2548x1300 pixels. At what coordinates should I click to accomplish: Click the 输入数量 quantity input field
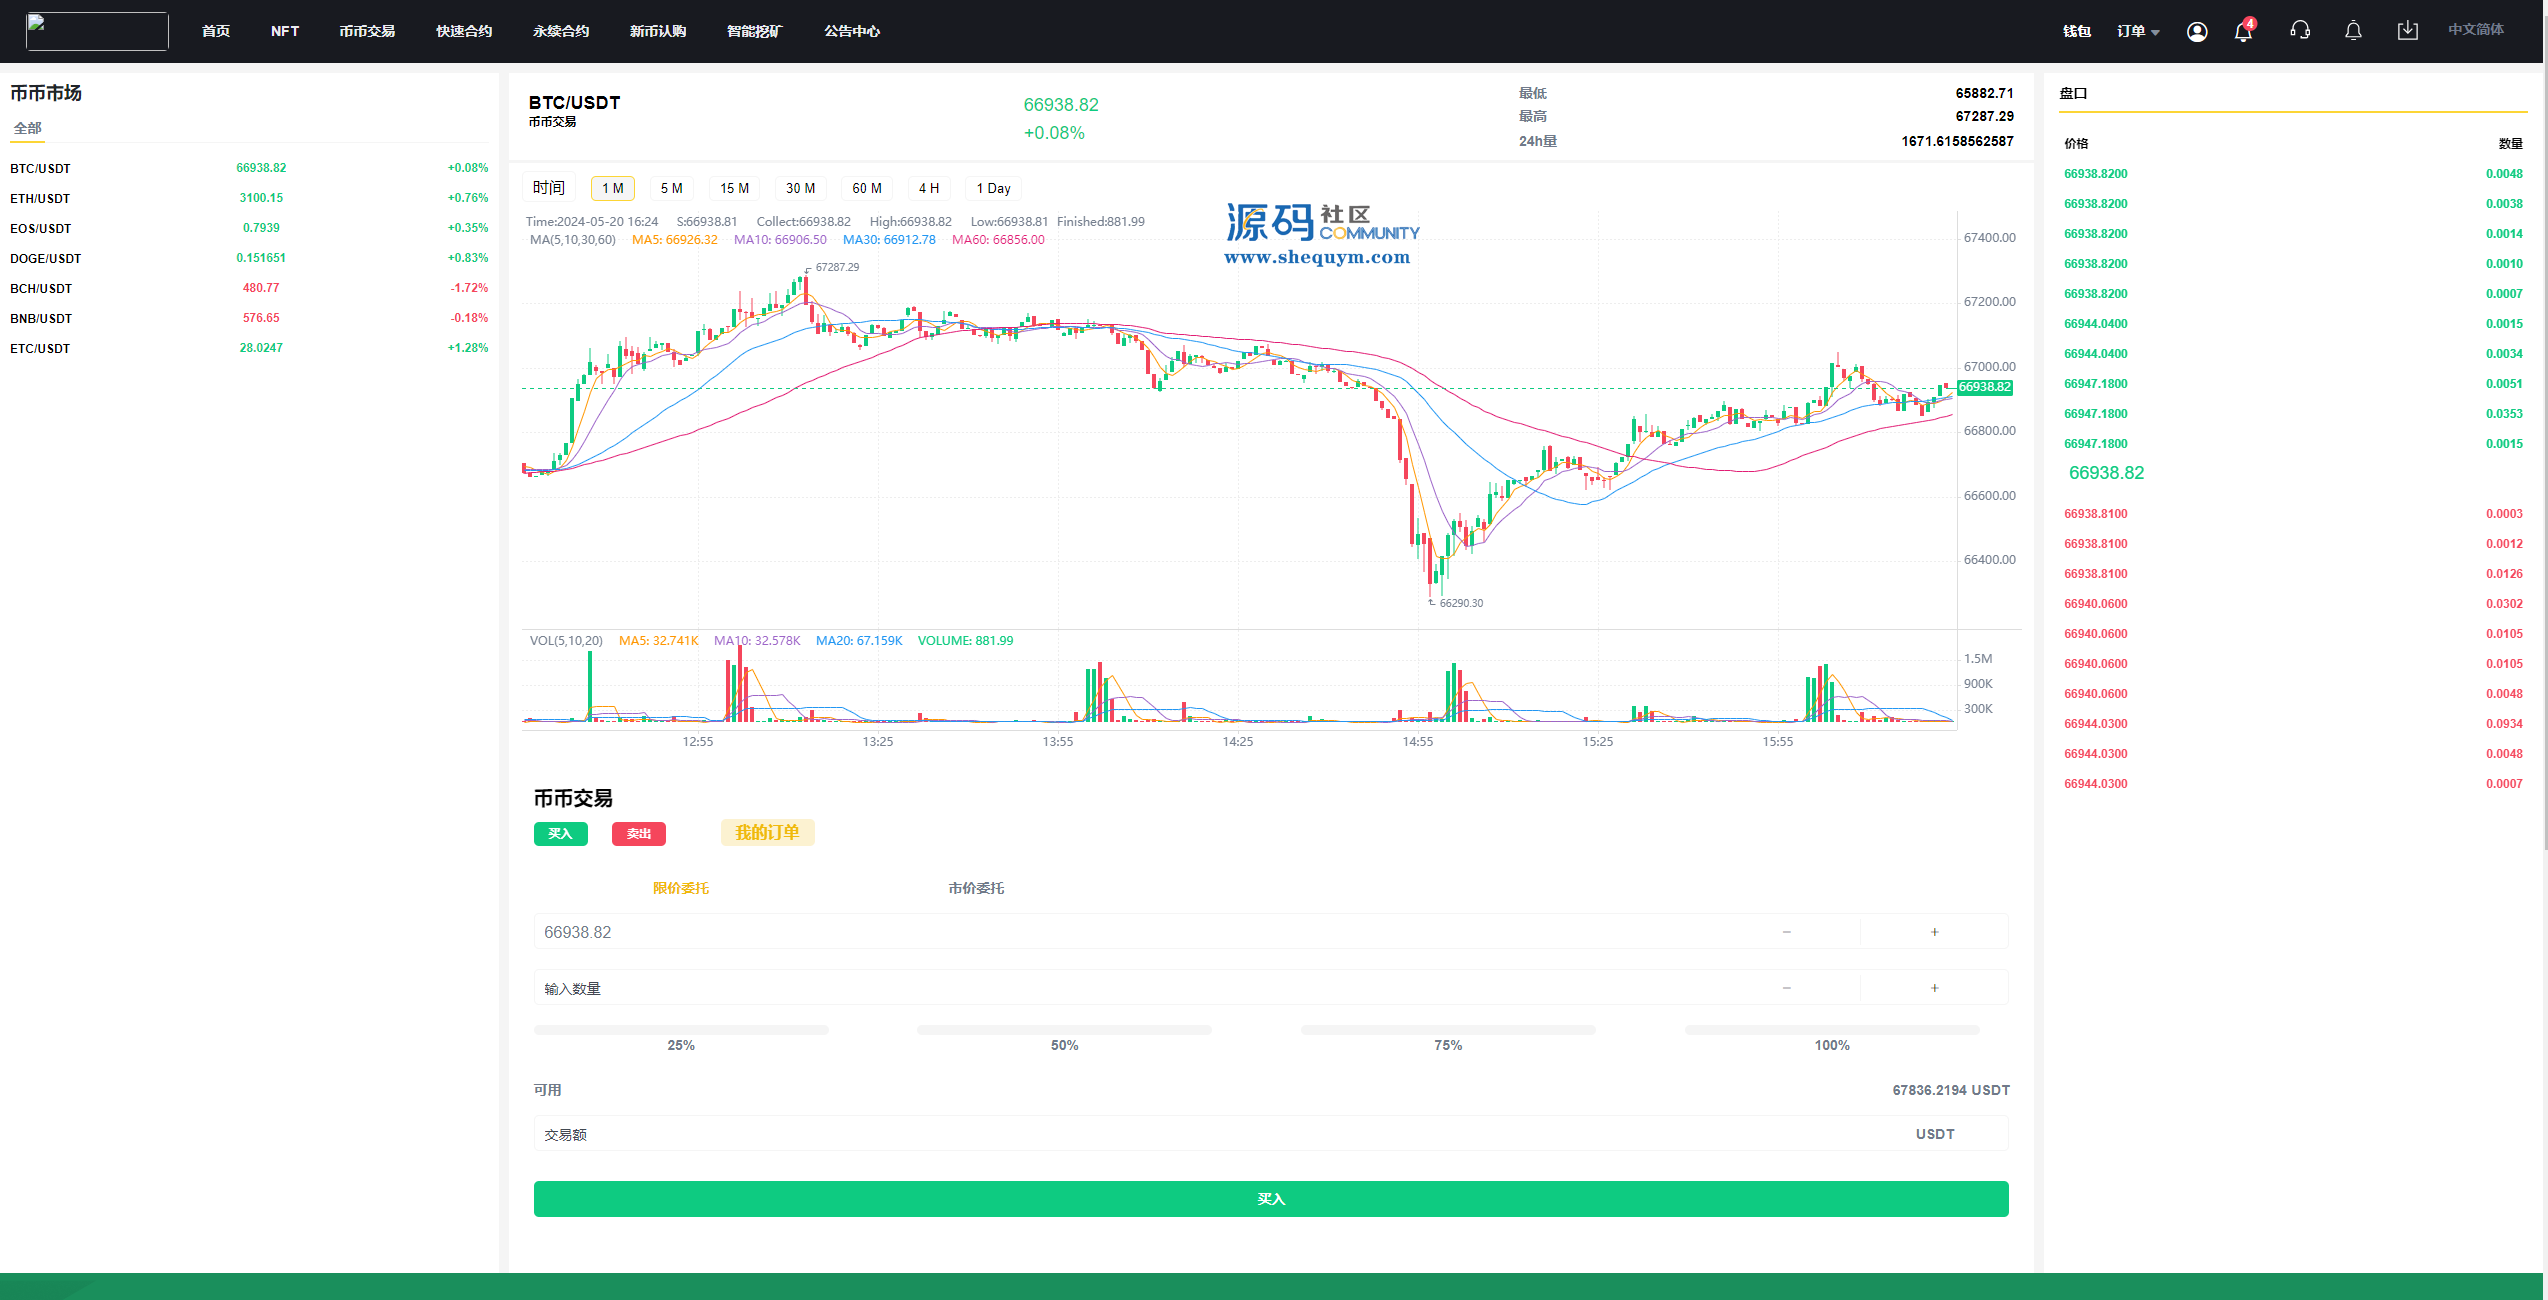[x=1123, y=988]
